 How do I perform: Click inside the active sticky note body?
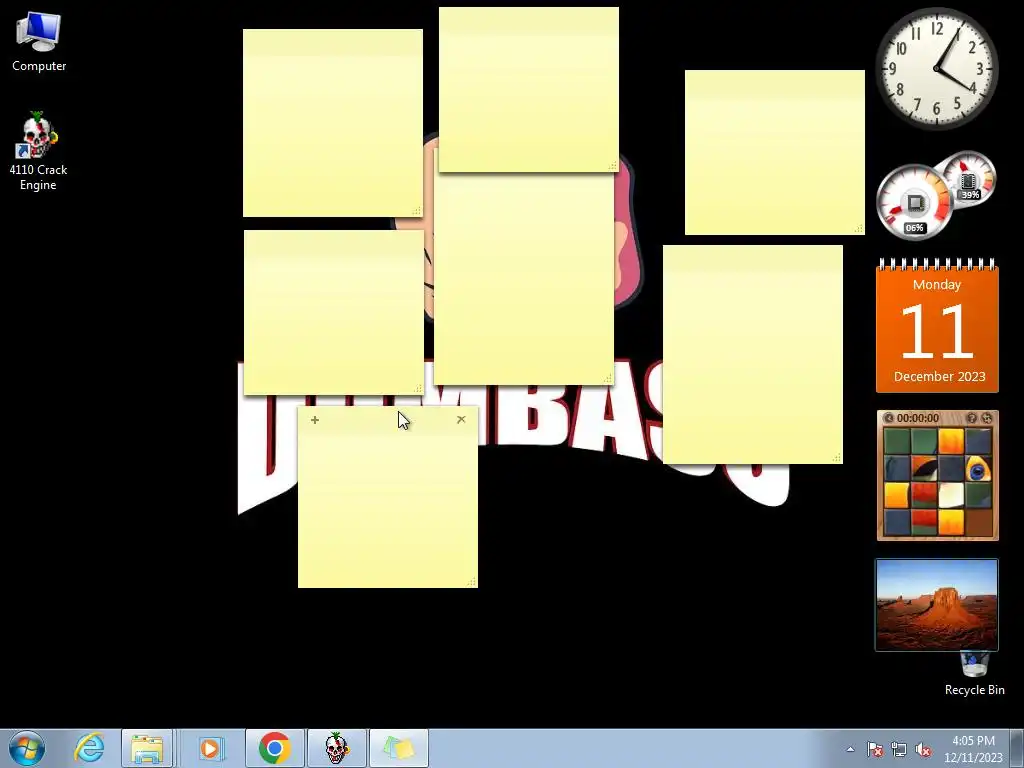[x=388, y=509]
